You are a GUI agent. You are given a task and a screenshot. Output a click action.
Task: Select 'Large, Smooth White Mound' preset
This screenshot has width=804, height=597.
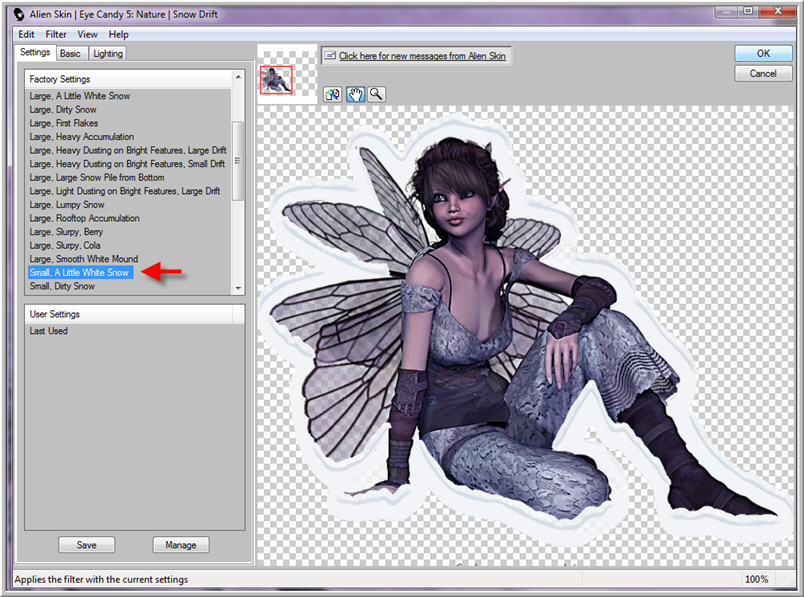[84, 259]
